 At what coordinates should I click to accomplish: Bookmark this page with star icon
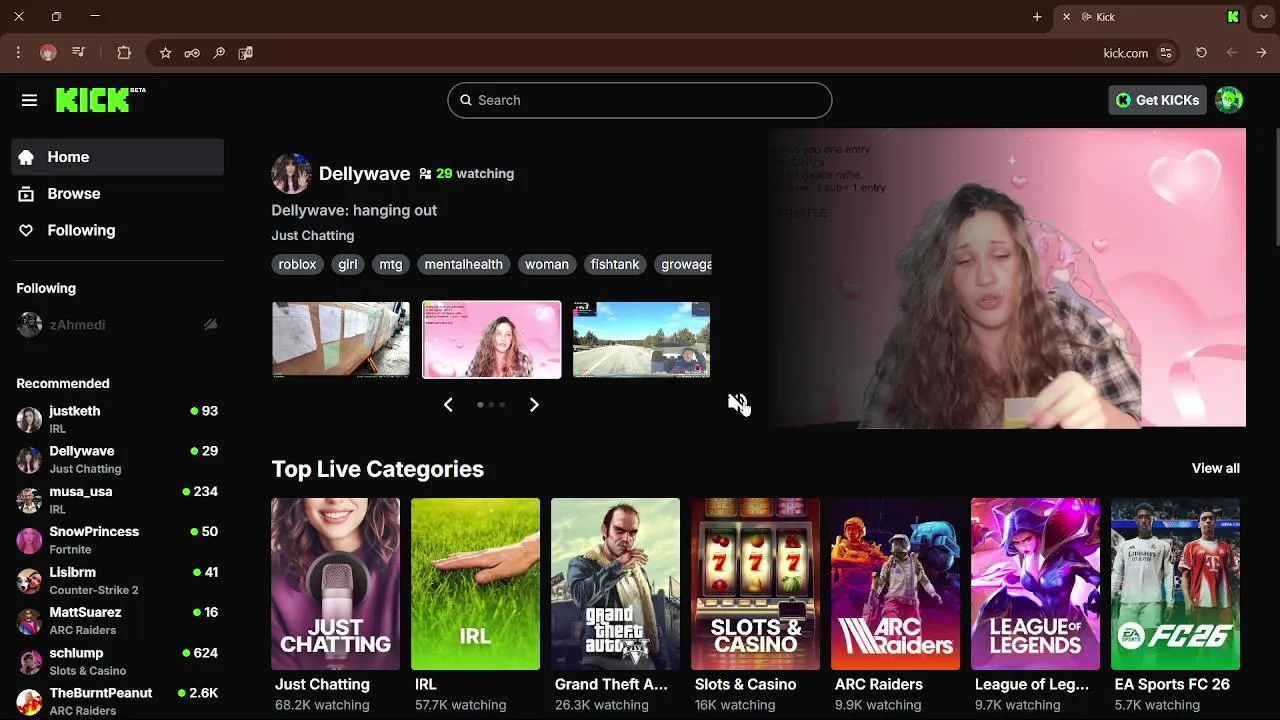pyautogui.click(x=165, y=53)
